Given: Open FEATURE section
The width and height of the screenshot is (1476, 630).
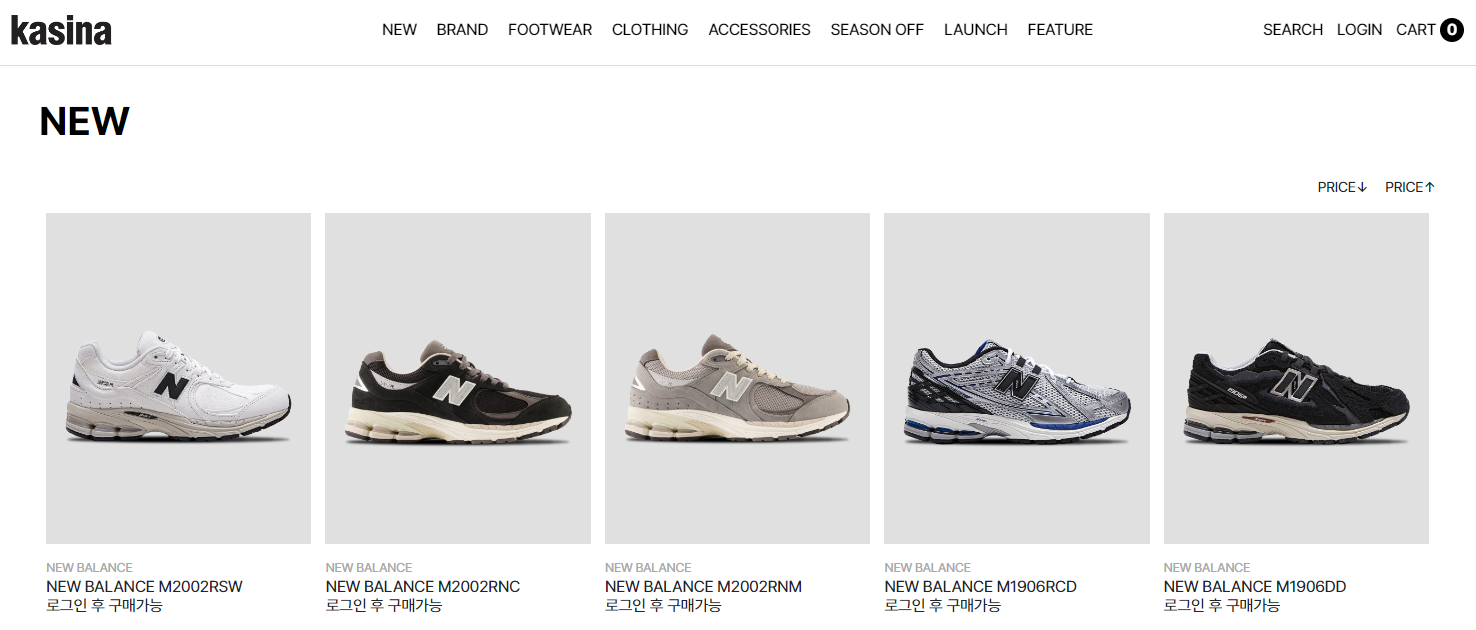Looking at the screenshot, I should point(1060,30).
